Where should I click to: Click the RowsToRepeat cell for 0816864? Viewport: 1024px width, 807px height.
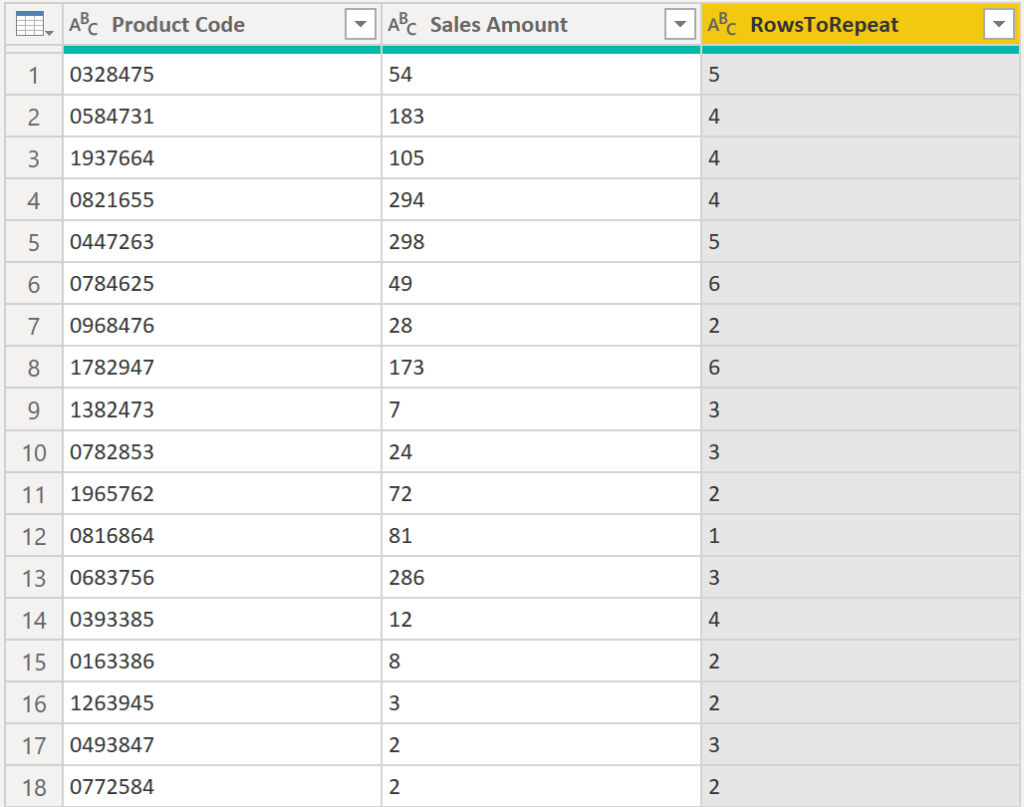pos(860,535)
